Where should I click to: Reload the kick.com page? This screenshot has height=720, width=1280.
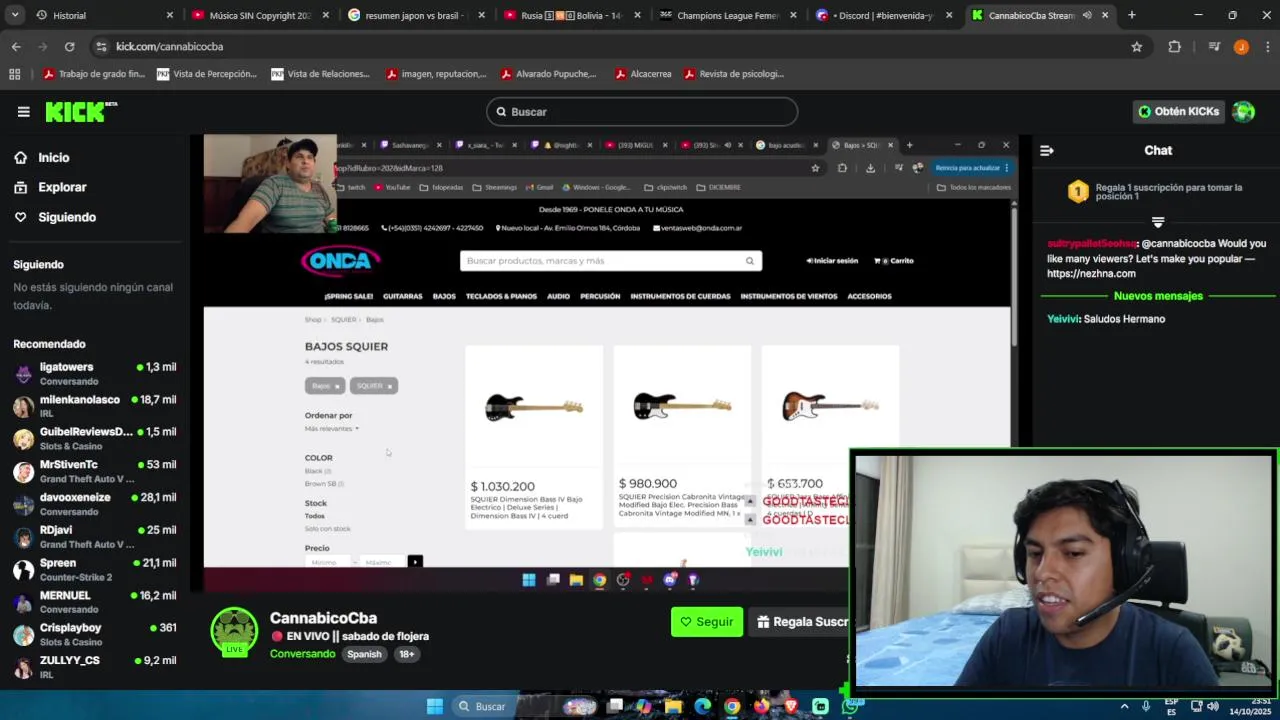click(69, 47)
